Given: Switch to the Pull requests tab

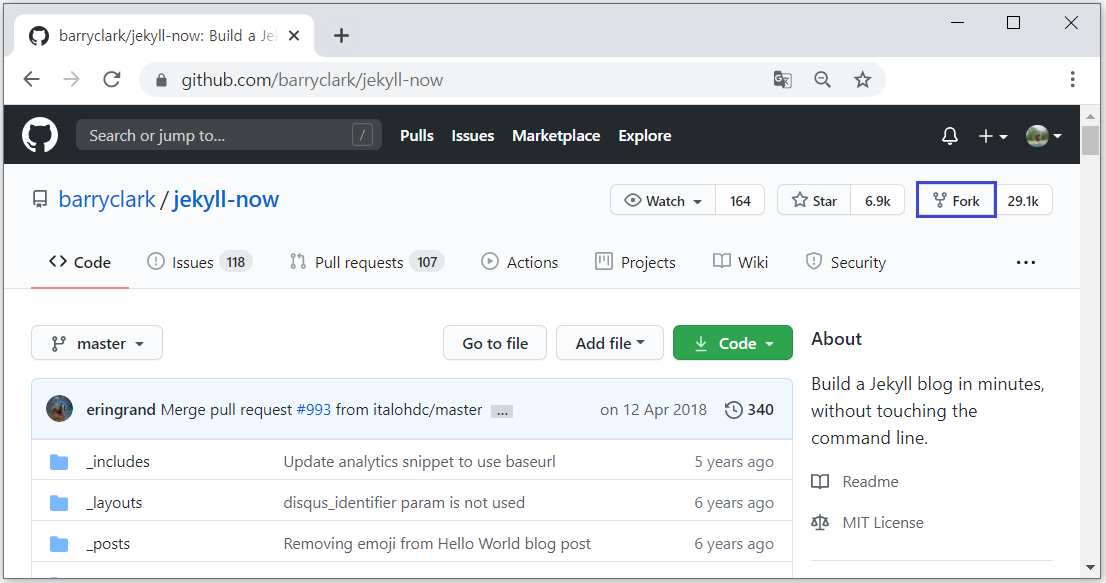Looking at the screenshot, I should coord(367,262).
